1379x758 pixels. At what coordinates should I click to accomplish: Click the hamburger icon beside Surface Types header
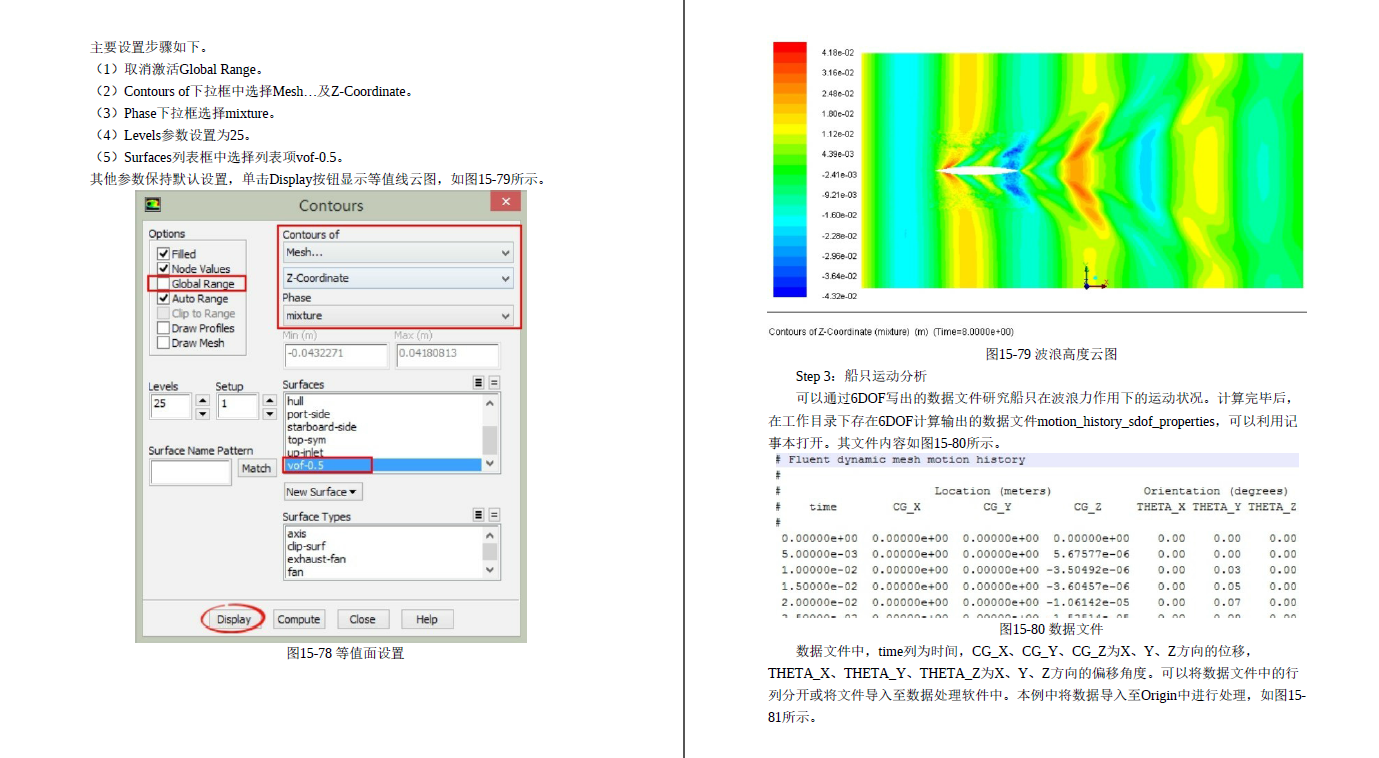[x=478, y=514]
